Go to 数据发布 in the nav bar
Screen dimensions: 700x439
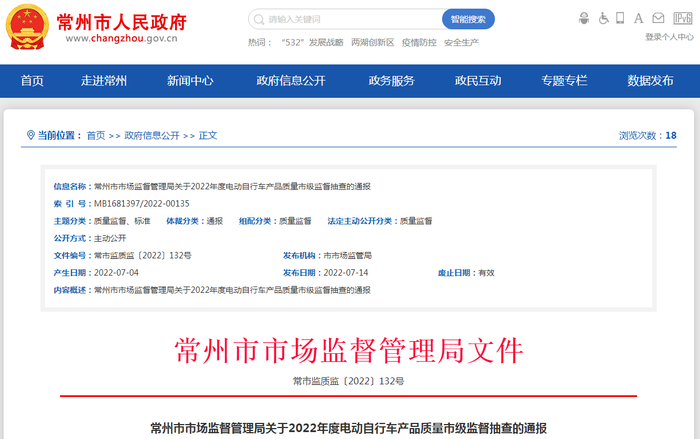point(650,81)
